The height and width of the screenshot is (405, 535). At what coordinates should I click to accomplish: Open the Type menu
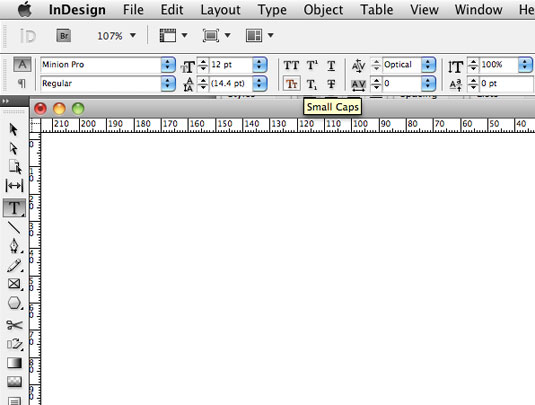point(272,10)
